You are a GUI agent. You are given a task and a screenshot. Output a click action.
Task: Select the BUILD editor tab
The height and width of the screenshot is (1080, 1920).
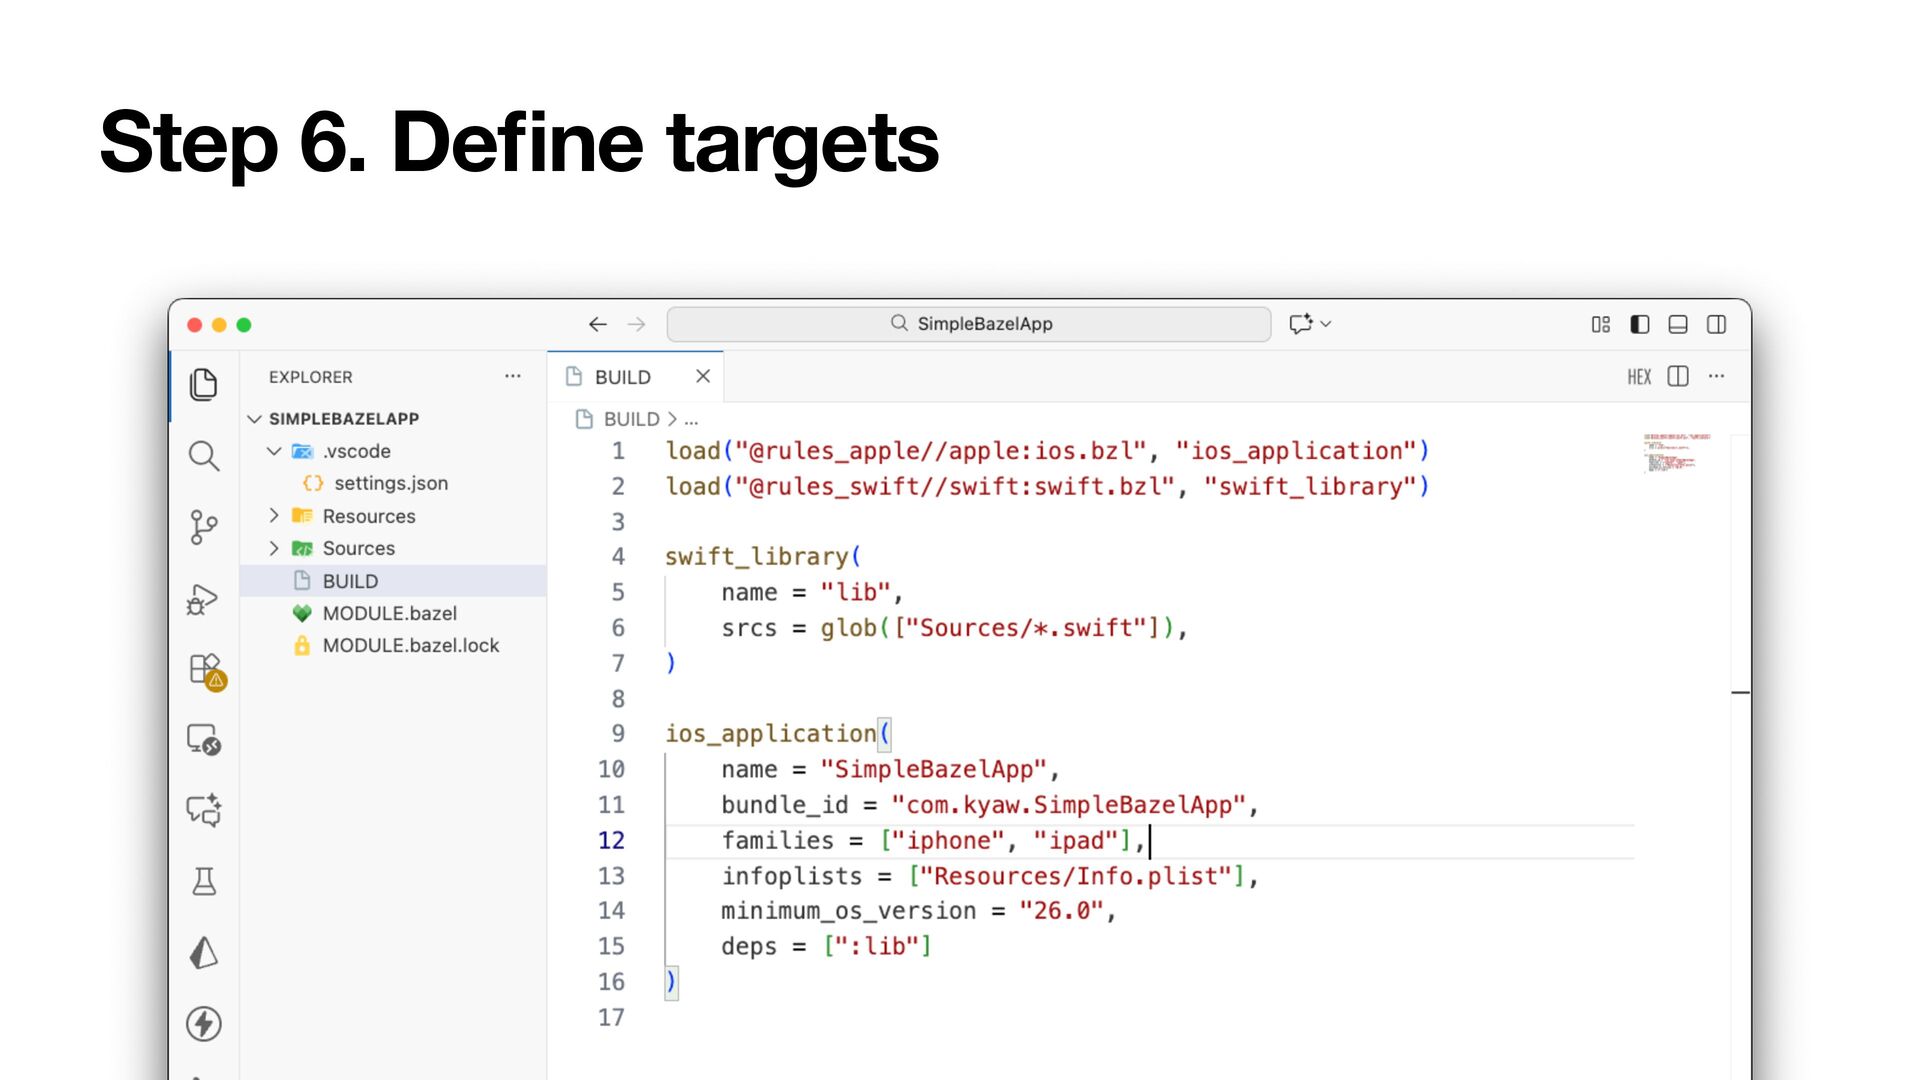622,377
